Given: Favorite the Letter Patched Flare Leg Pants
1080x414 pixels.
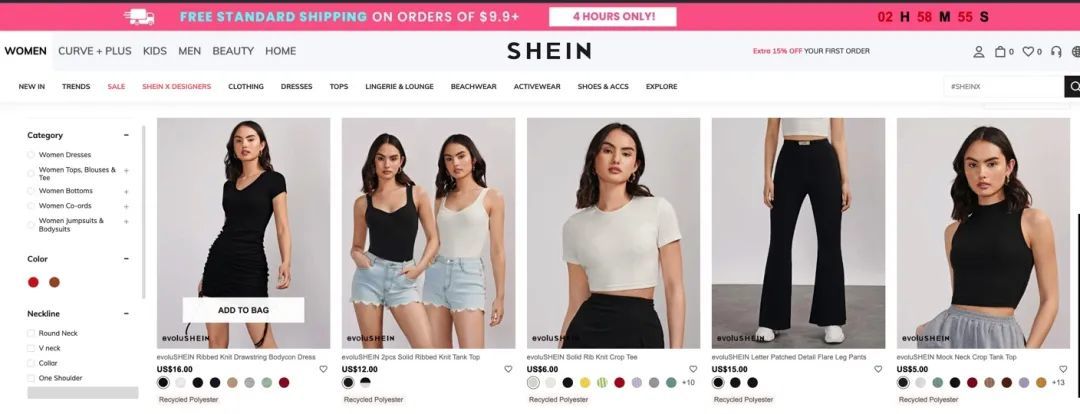Looking at the screenshot, I should click(x=878, y=369).
